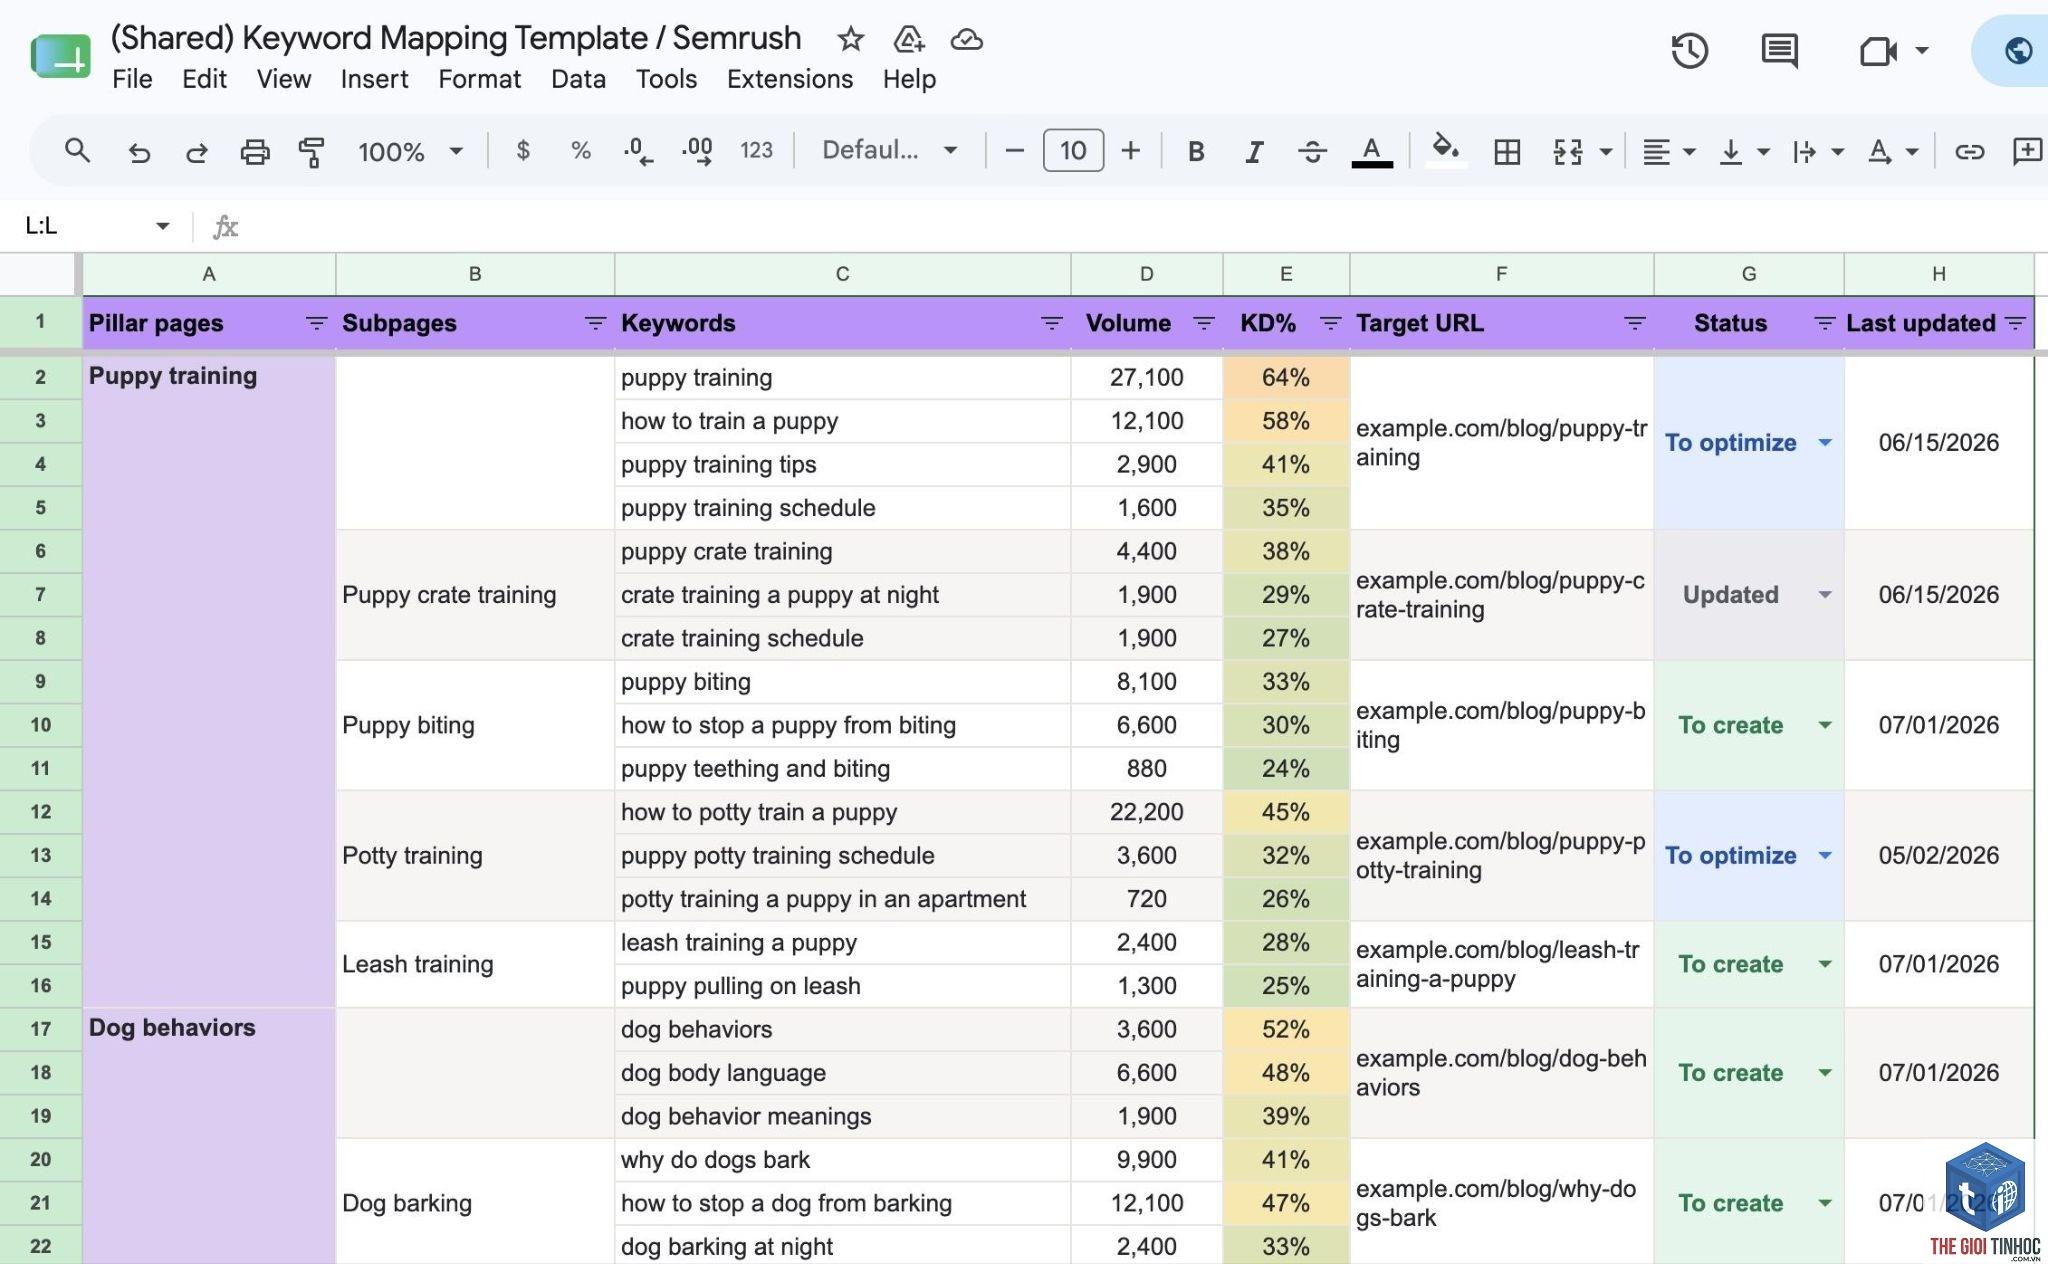Select column C header
The width and height of the screenshot is (2048, 1264).
(x=842, y=274)
